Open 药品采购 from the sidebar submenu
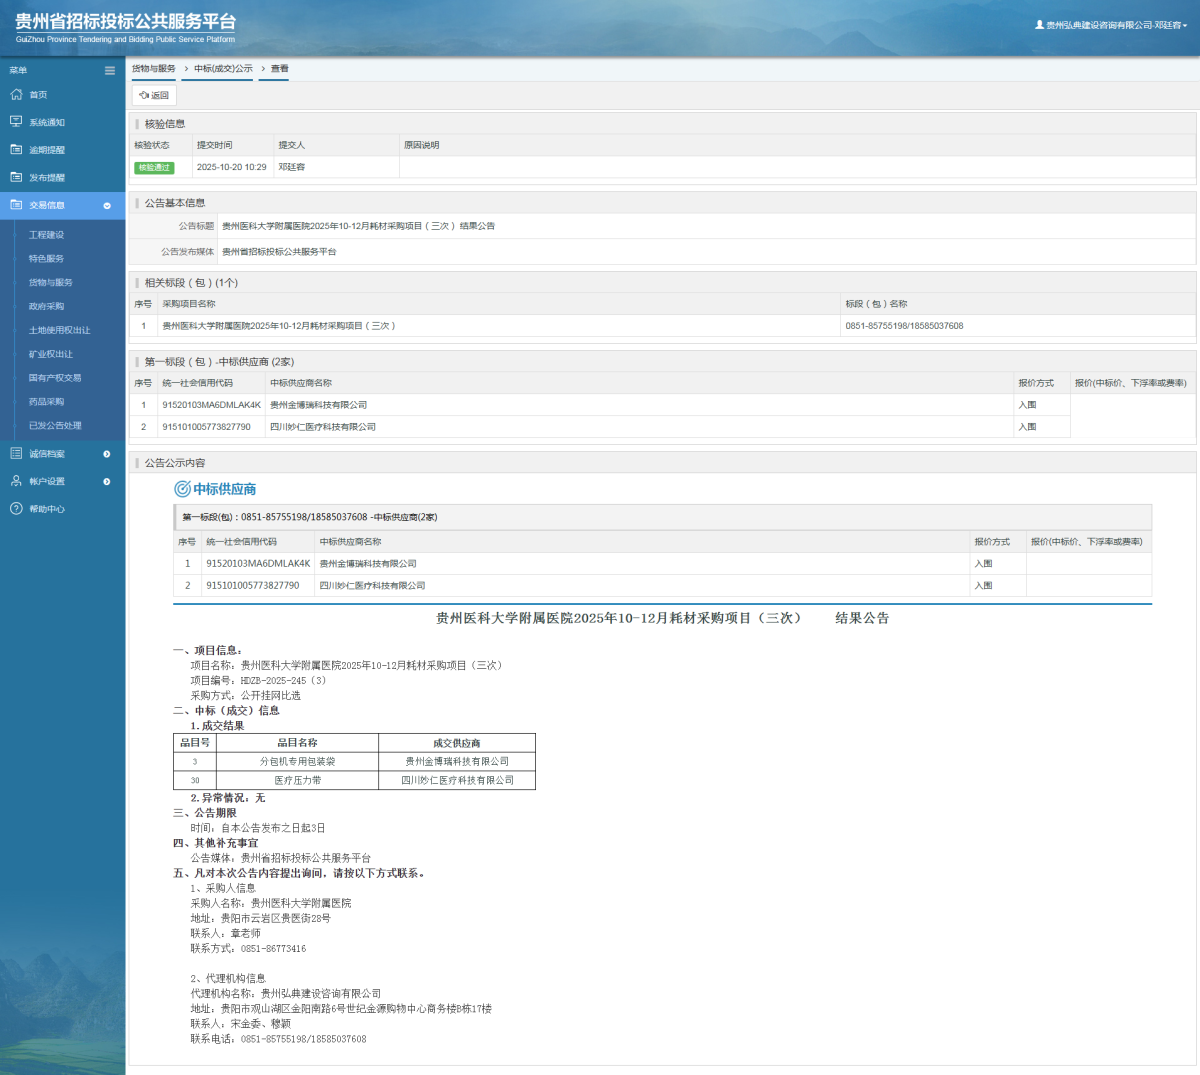This screenshot has width=1200, height=1075. click(x=46, y=402)
